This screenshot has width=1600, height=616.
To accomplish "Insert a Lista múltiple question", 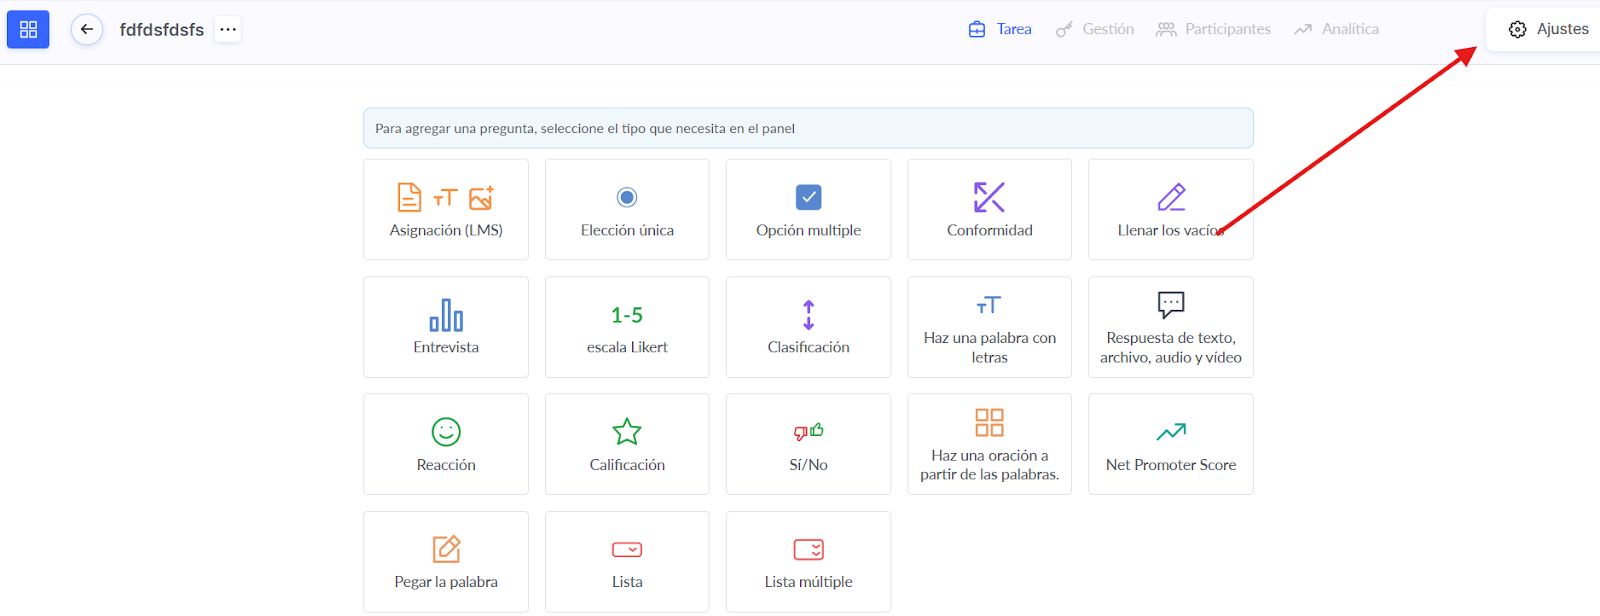I will (x=808, y=561).
